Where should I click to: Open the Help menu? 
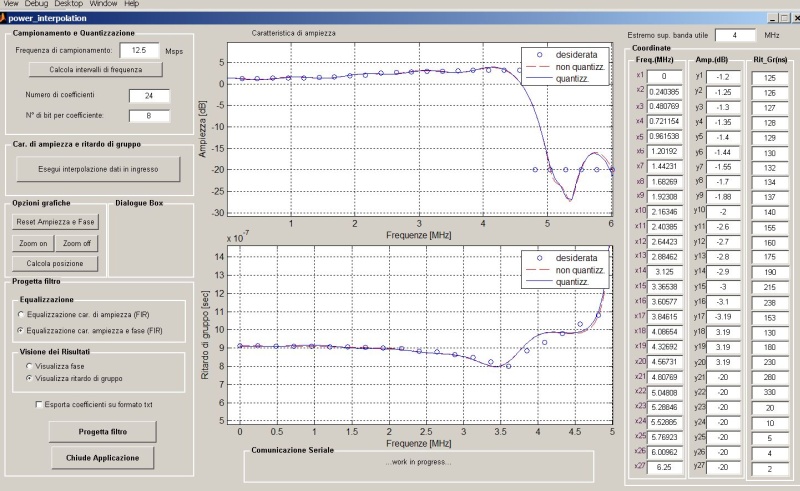pyautogui.click(x=131, y=4)
